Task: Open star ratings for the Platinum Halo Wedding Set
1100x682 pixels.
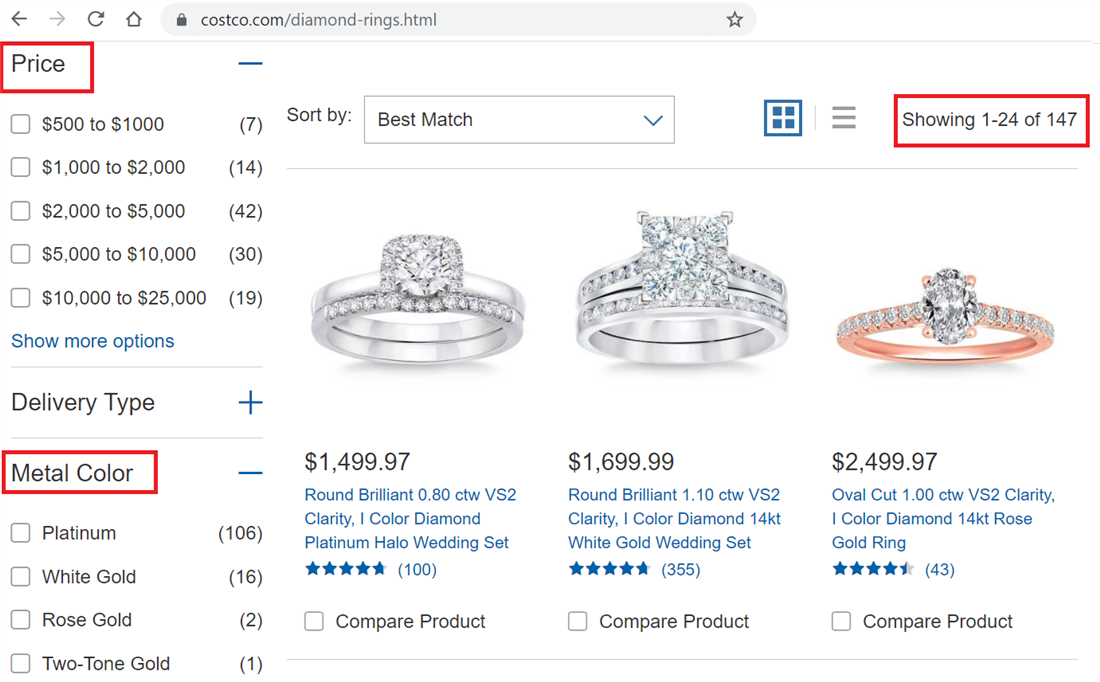Action: point(345,567)
